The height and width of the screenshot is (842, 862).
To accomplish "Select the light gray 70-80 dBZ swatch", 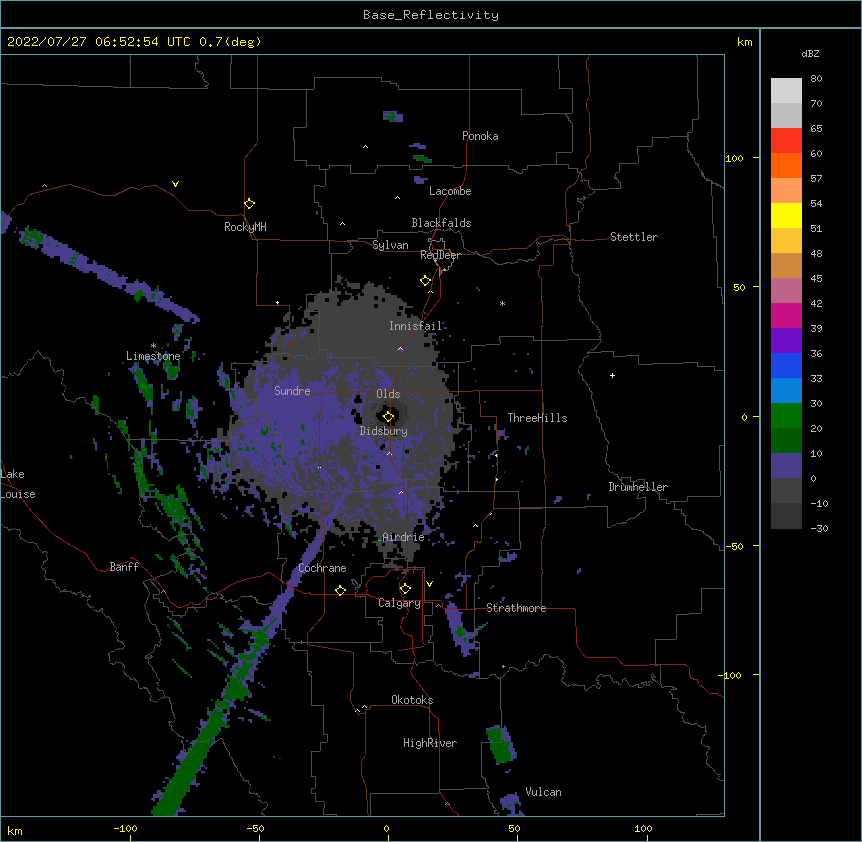I will 786,91.
